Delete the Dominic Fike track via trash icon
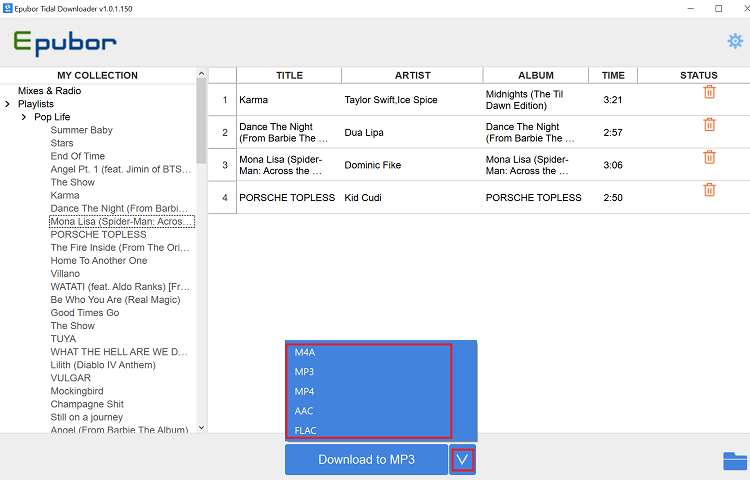This screenshot has height=480, width=750. (x=709, y=157)
